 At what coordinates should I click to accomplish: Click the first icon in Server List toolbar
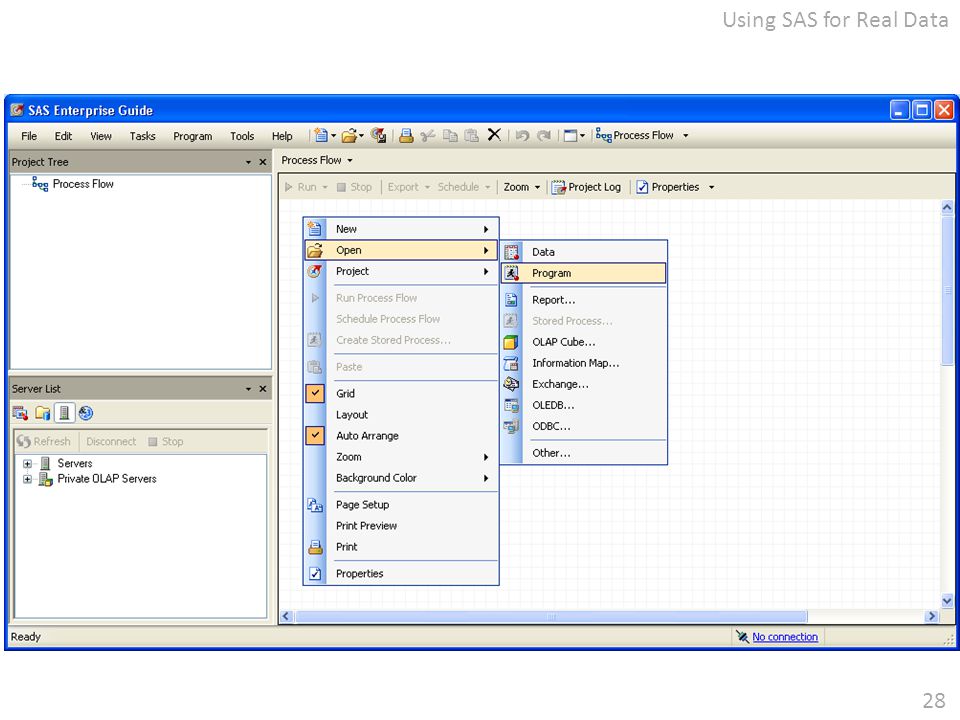pyautogui.click(x=20, y=413)
